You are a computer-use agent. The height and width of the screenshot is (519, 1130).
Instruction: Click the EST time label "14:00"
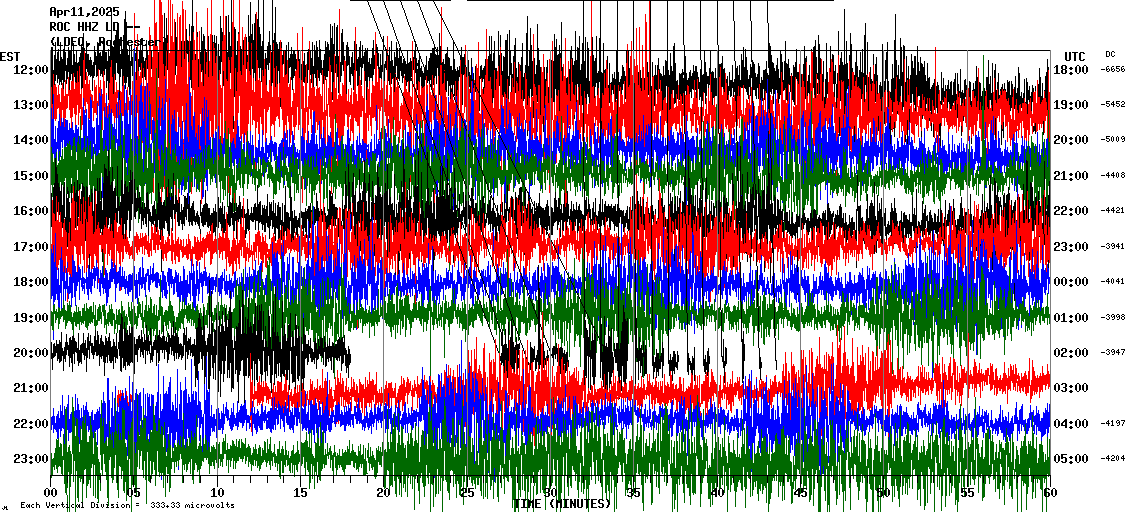tap(29, 141)
